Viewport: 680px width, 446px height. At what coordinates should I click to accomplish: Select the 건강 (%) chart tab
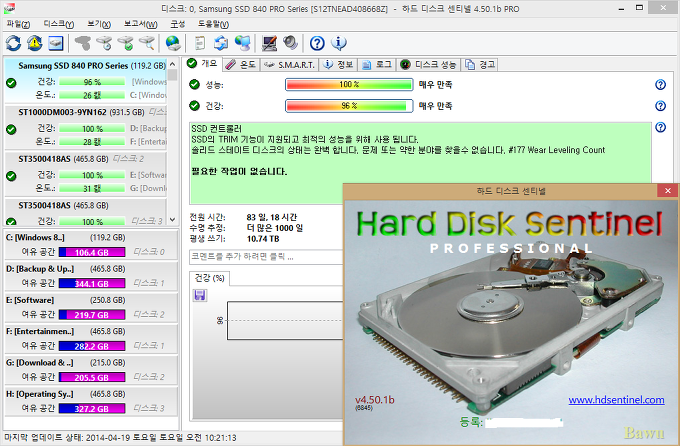click(209, 278)
